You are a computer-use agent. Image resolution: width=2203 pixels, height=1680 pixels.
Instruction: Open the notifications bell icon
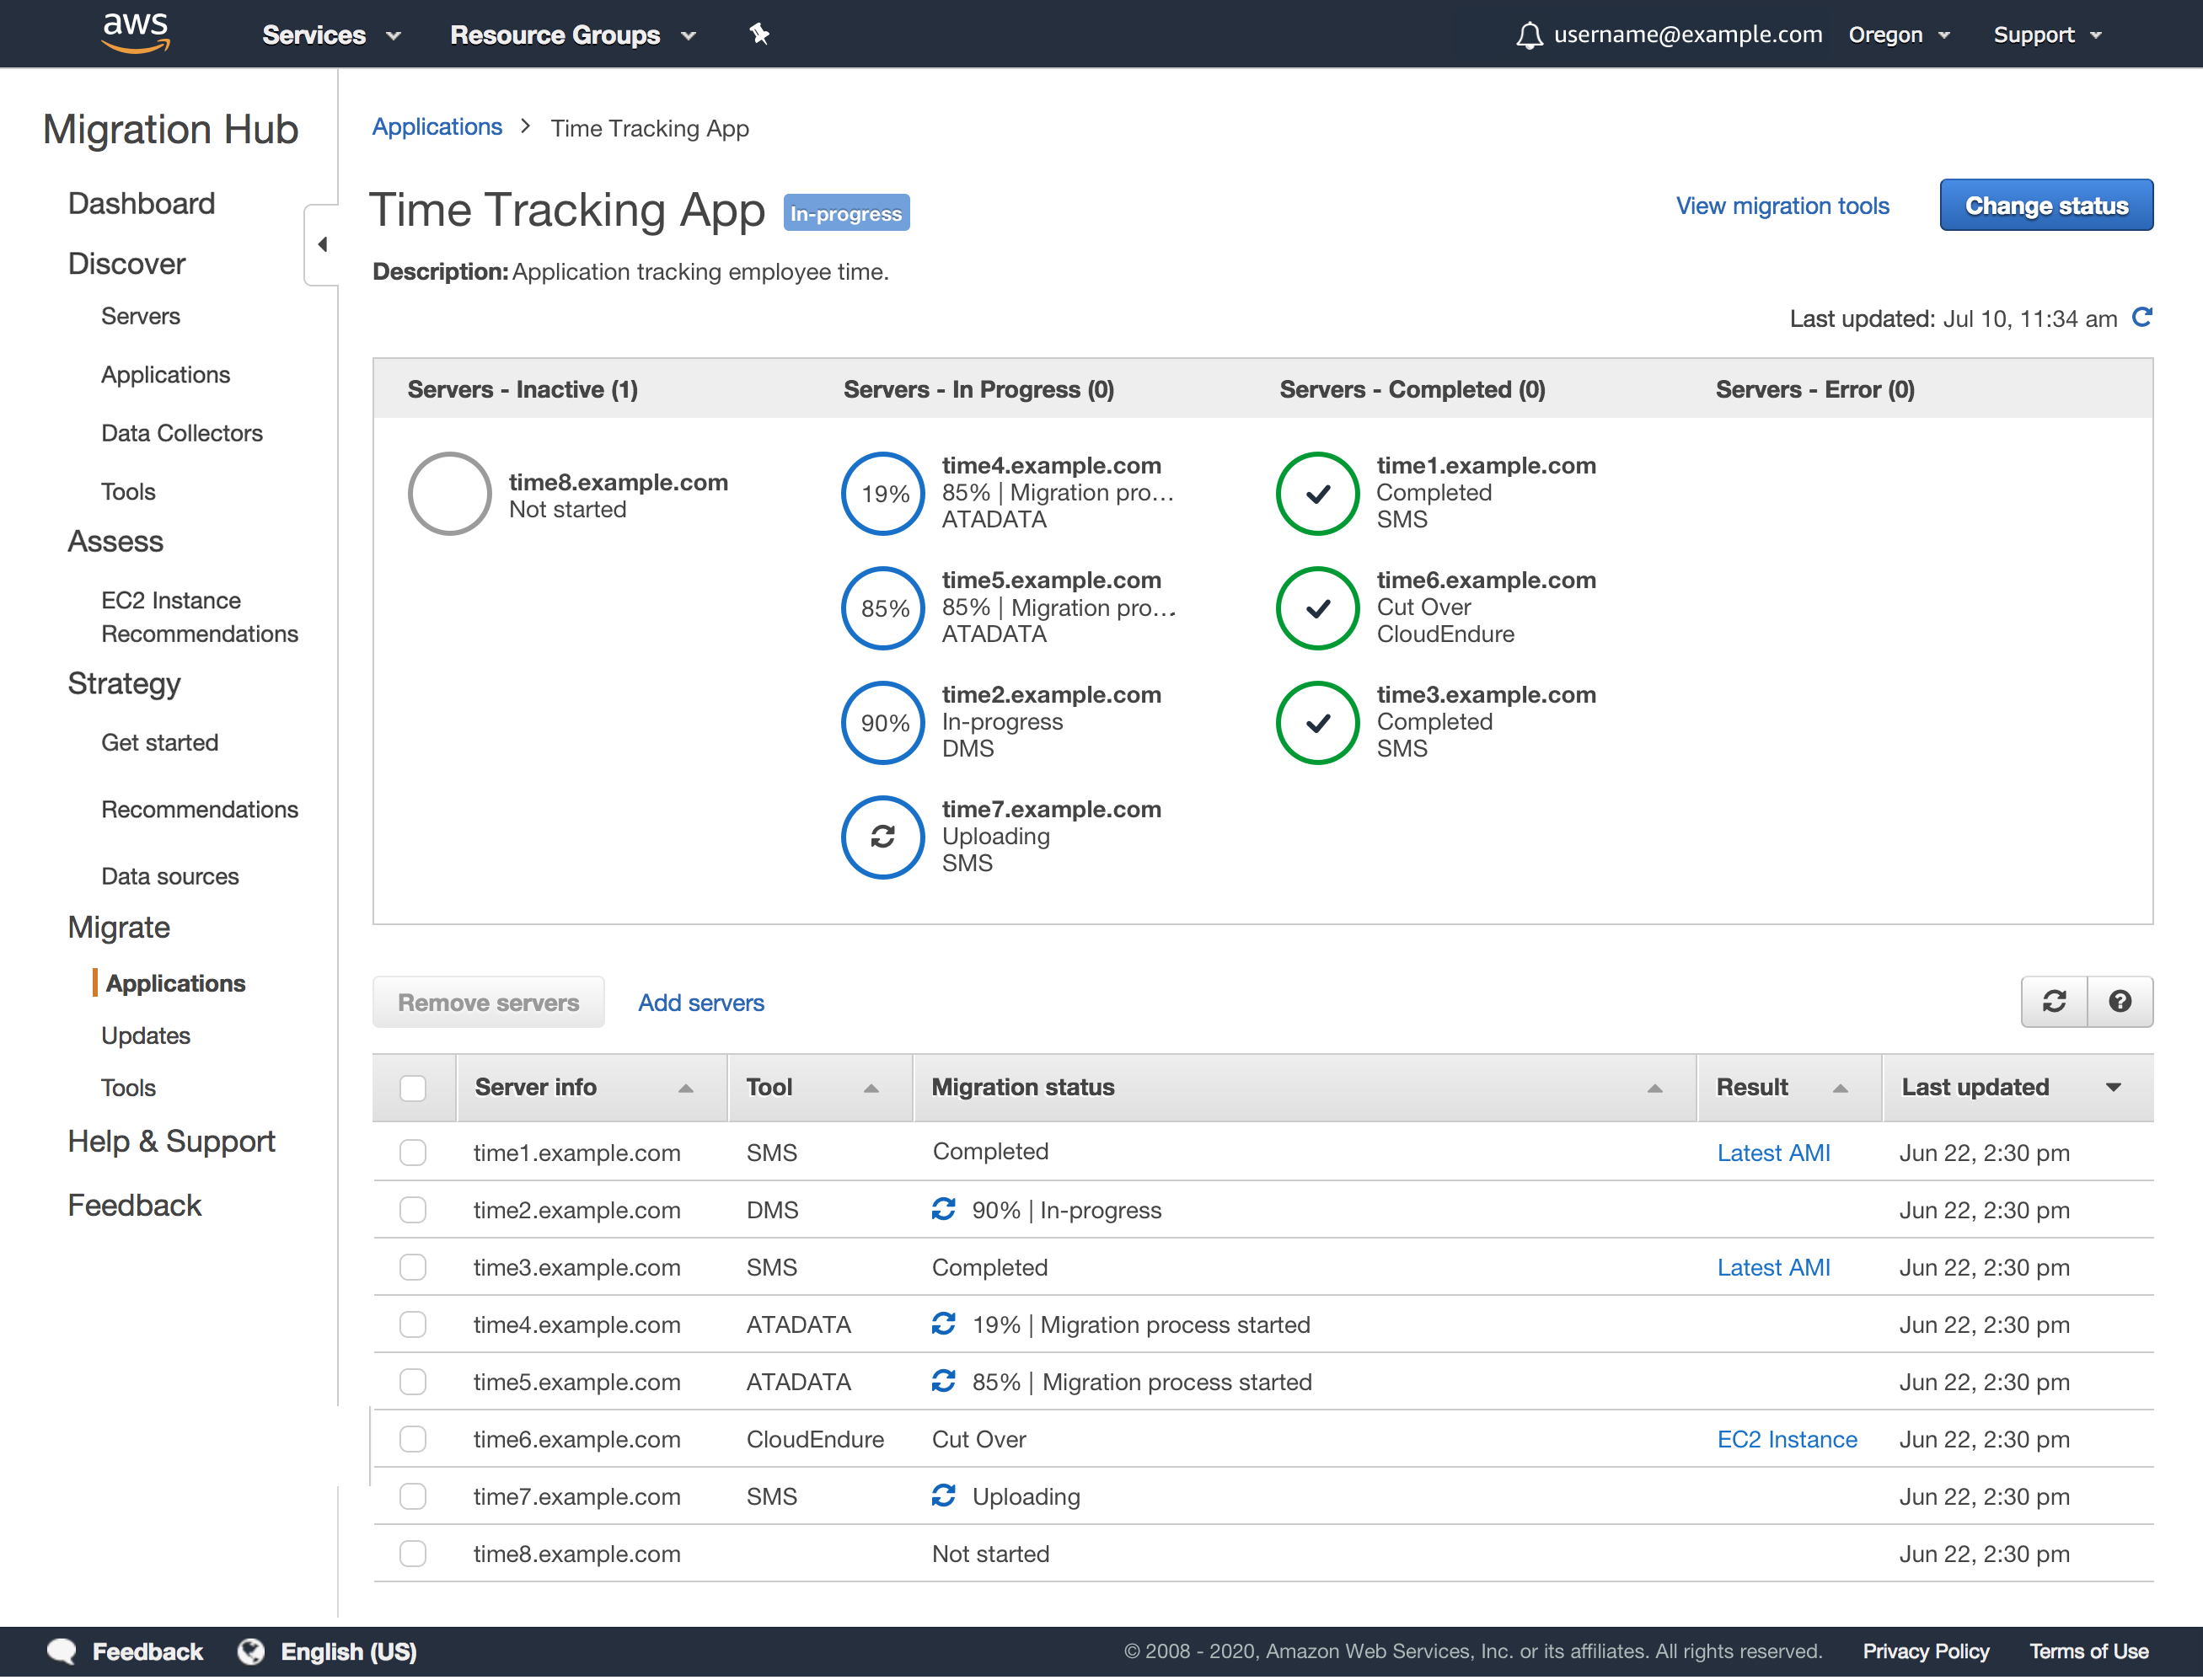click(1529, 35)
